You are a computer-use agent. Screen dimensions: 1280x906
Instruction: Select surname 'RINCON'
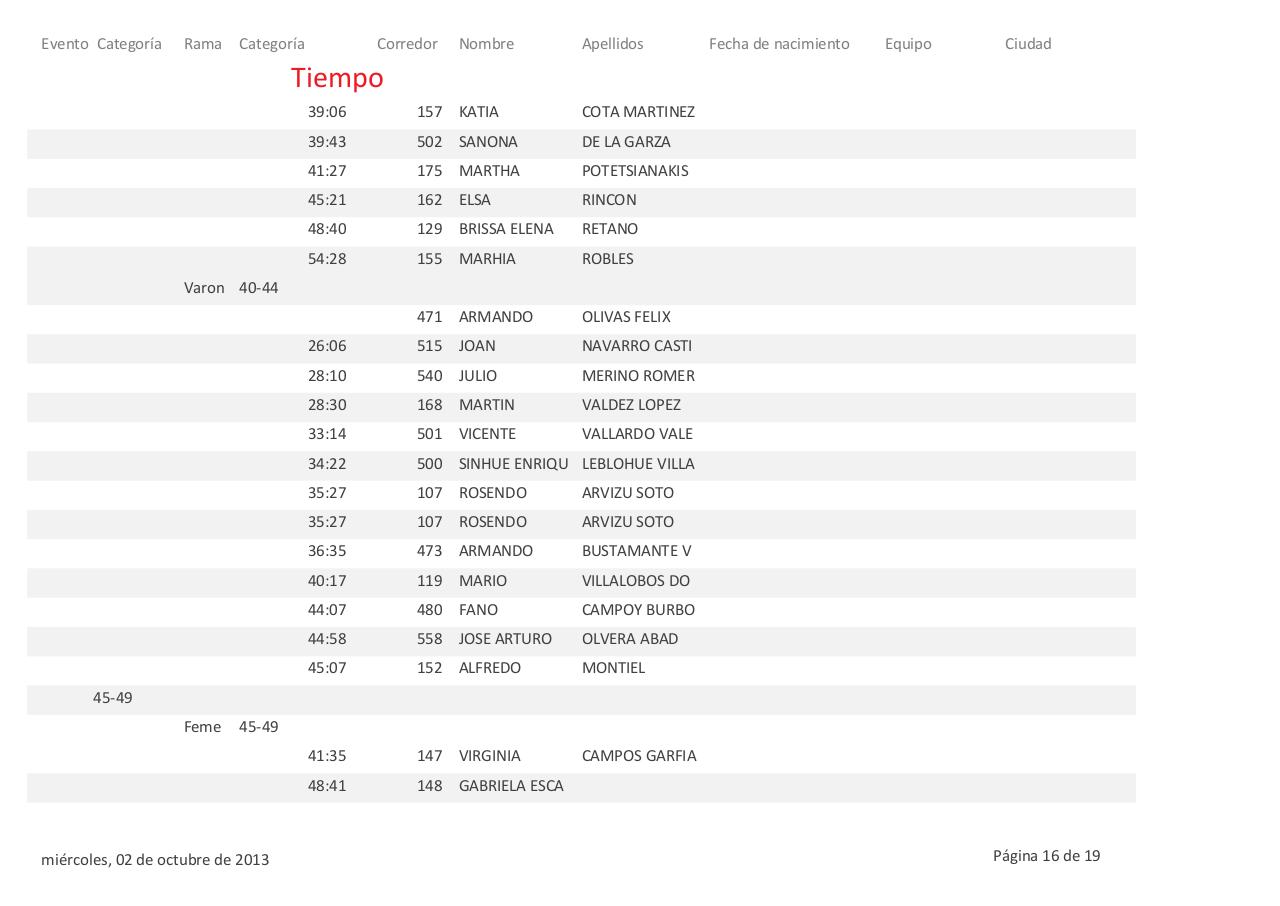pos(609,200)
